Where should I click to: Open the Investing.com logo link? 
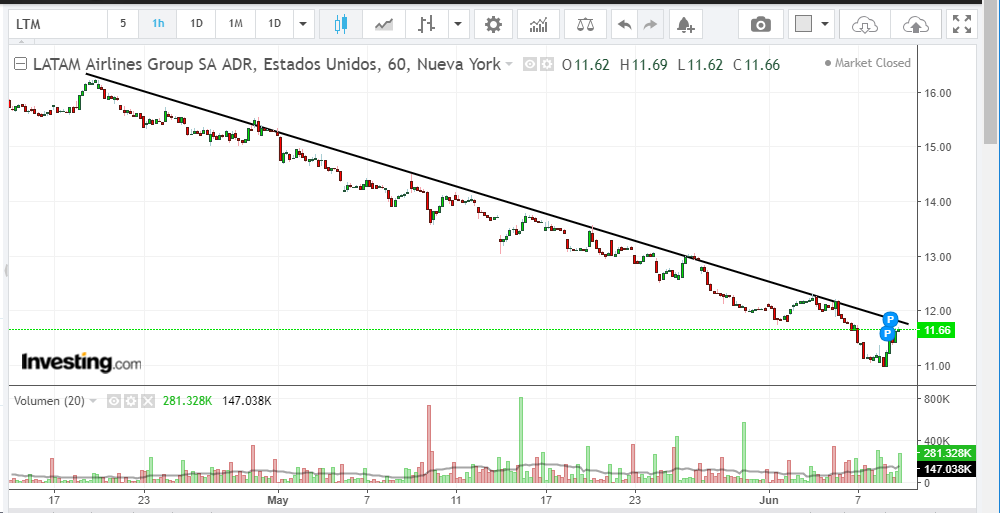tap(81, 362)
